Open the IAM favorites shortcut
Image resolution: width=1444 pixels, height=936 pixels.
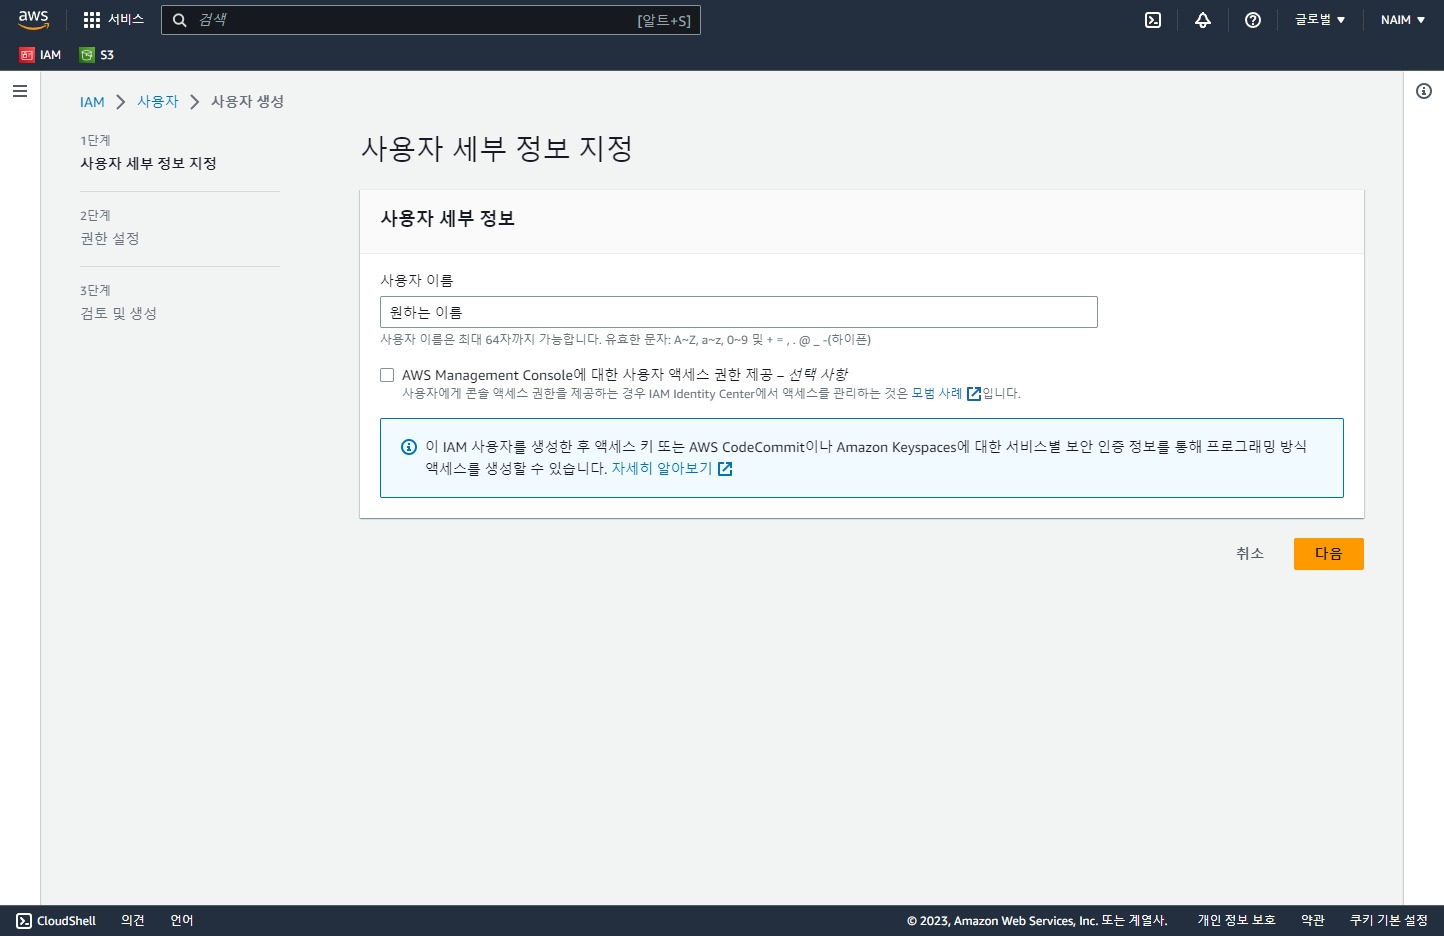(x=41, y=55)
